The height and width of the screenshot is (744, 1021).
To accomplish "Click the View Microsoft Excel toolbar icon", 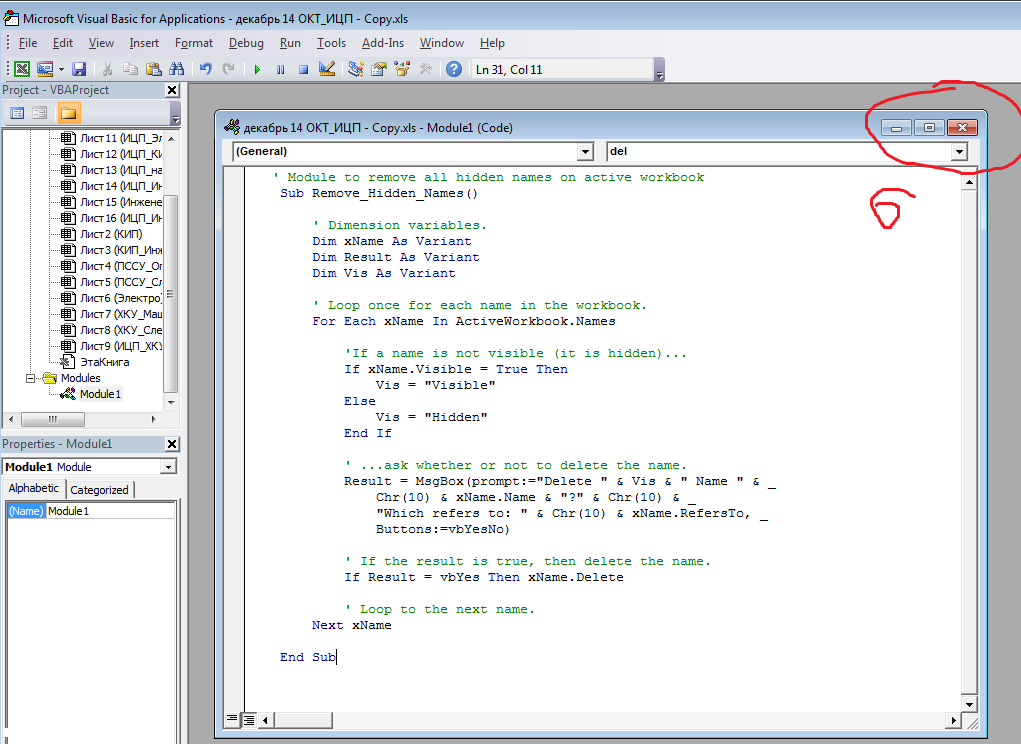I will pos(20,69).
